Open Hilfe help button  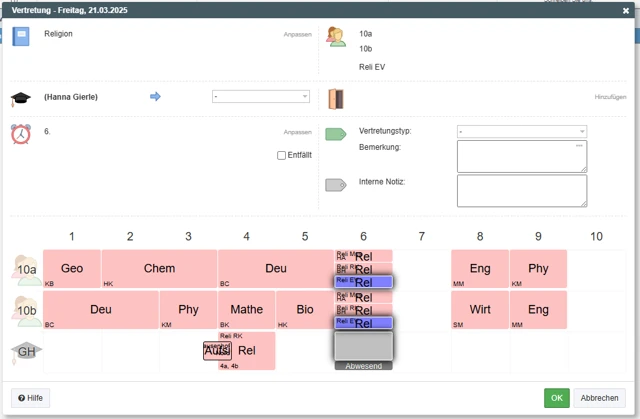pos(30,398)
